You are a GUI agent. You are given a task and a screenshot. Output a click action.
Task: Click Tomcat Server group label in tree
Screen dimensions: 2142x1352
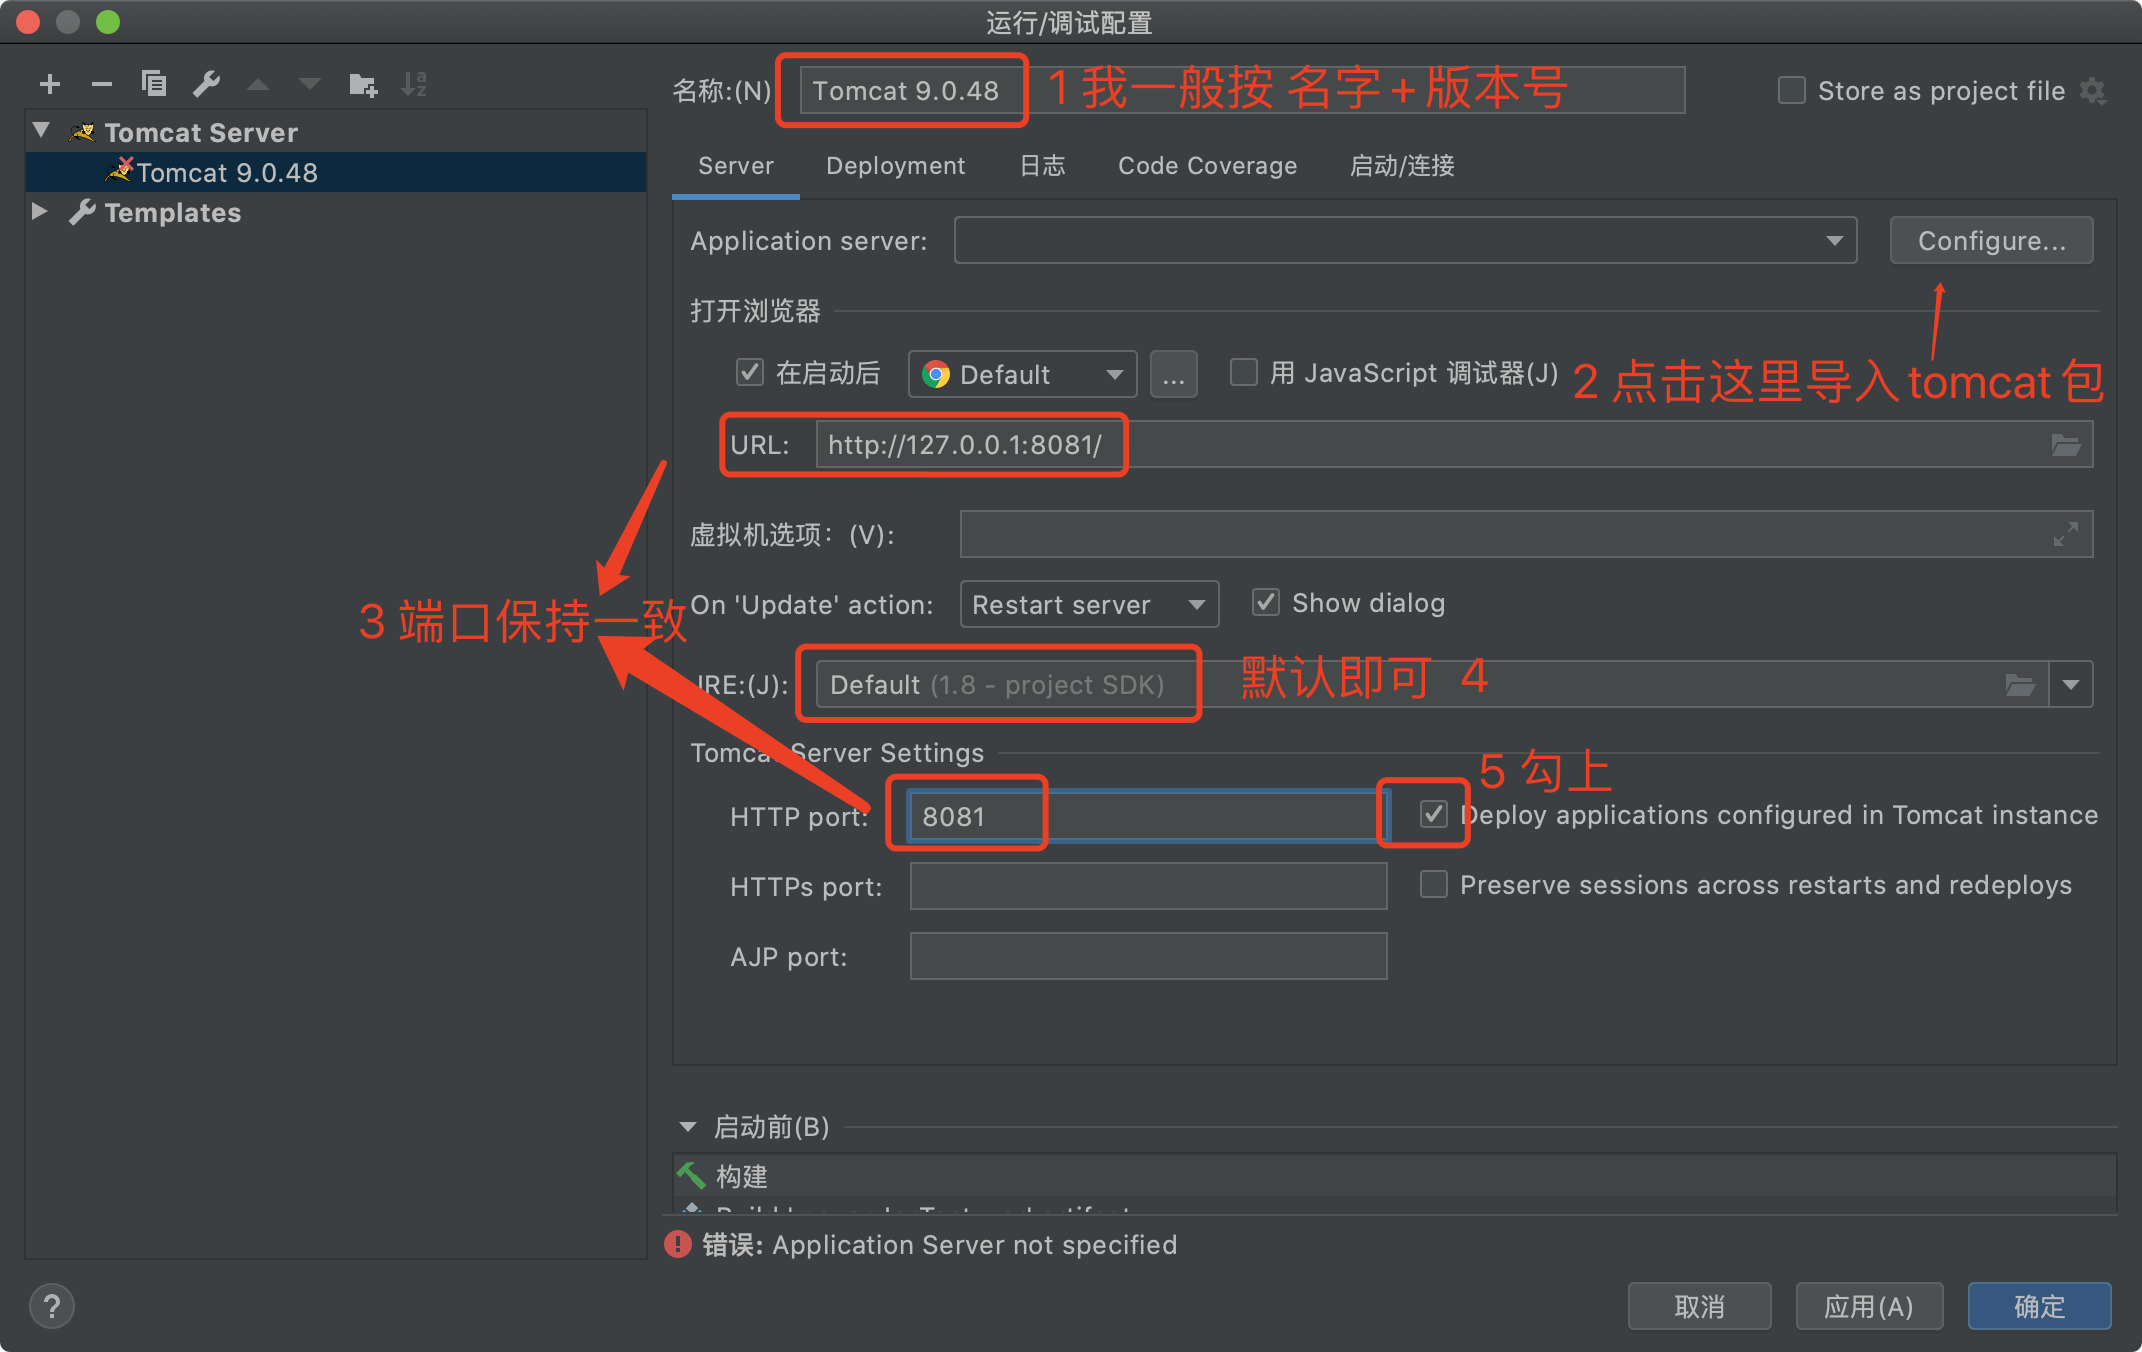coord(201,132)
